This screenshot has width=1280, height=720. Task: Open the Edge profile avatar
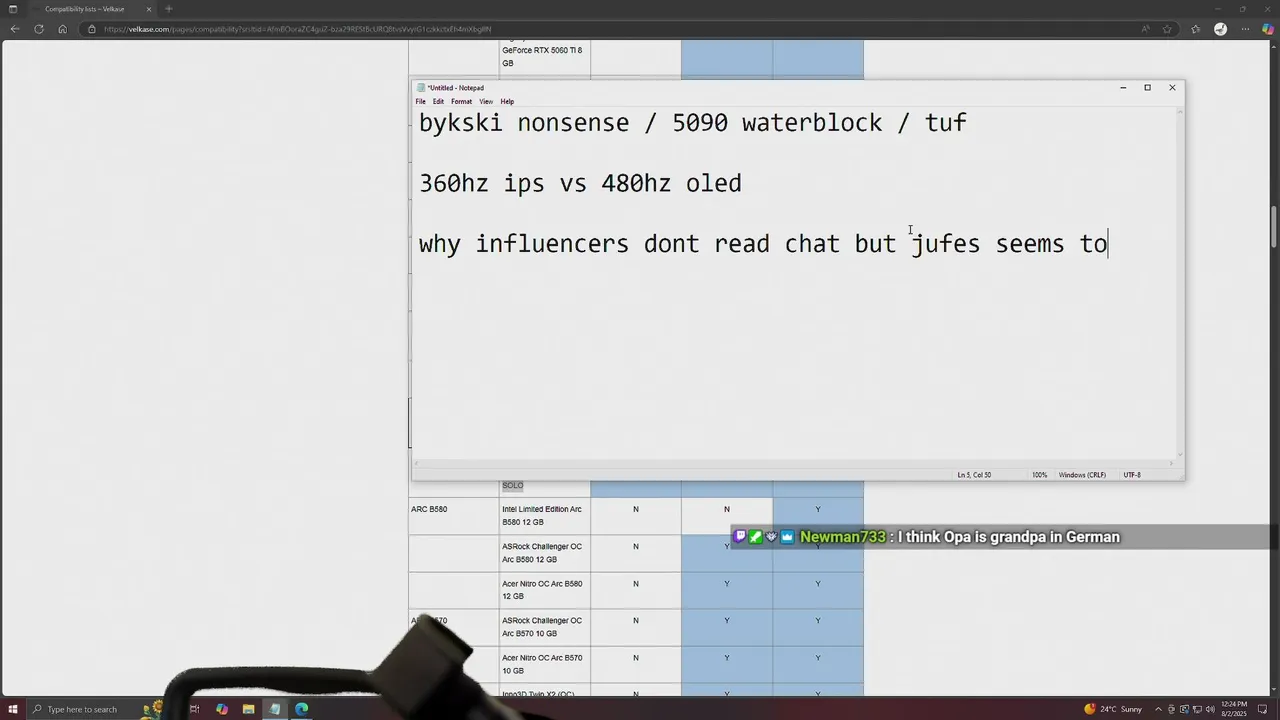(1220, 29)
